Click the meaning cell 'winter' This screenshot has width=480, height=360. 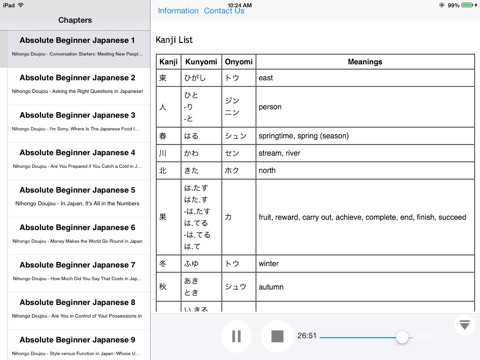tap(365, 264)
